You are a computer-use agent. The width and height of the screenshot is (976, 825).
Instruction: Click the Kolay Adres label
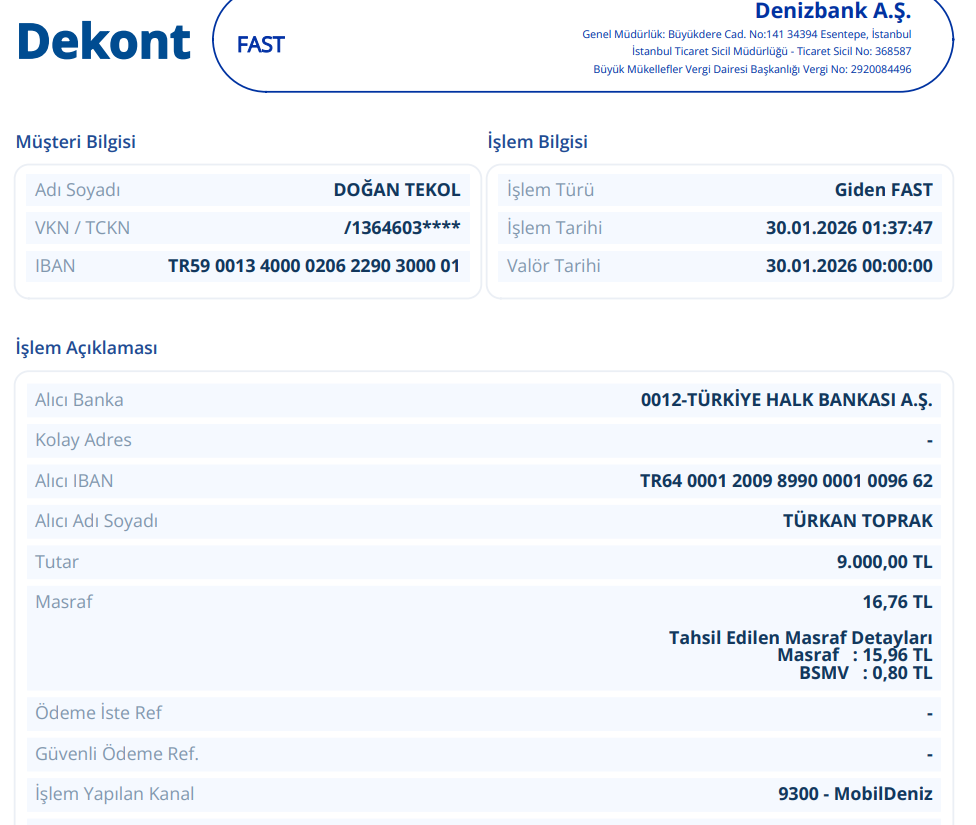tap(83, 440)
